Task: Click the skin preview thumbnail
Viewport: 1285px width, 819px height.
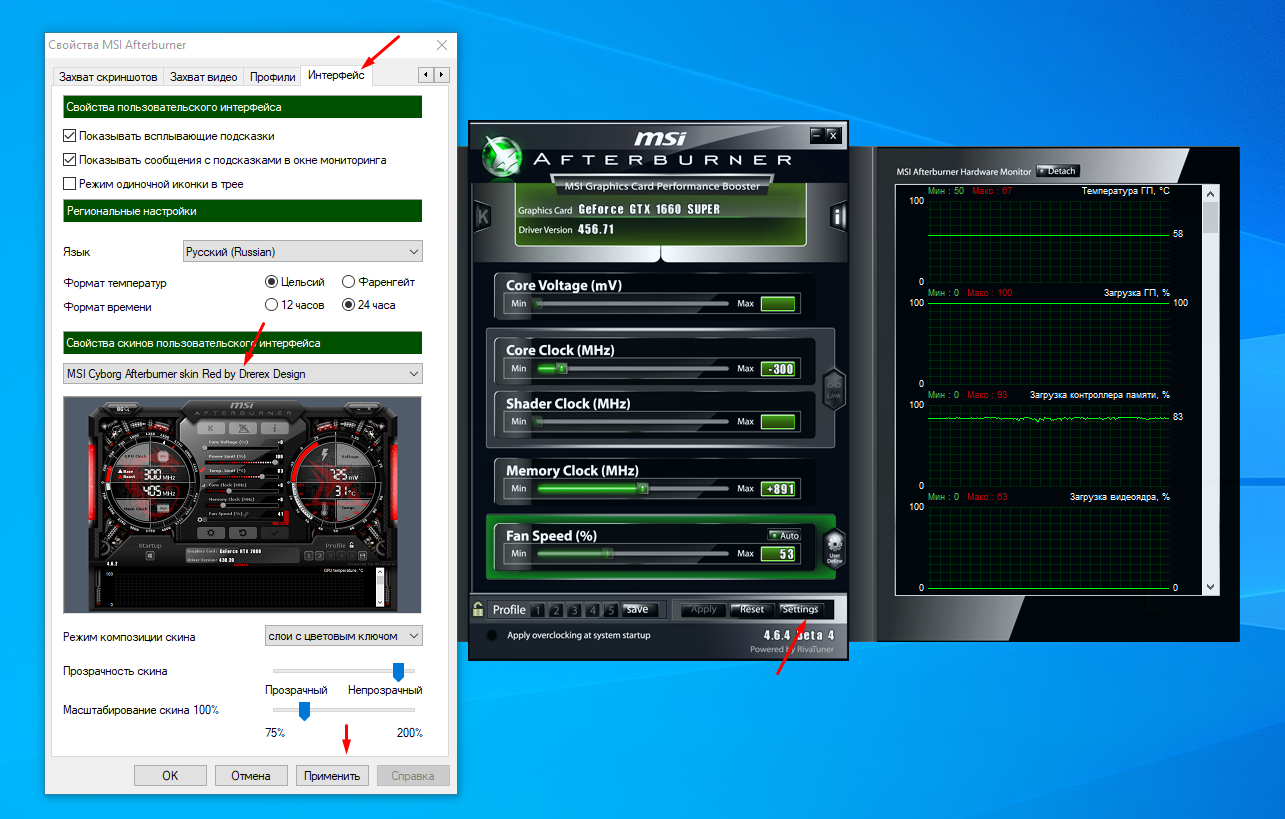Action: (243, 504)
